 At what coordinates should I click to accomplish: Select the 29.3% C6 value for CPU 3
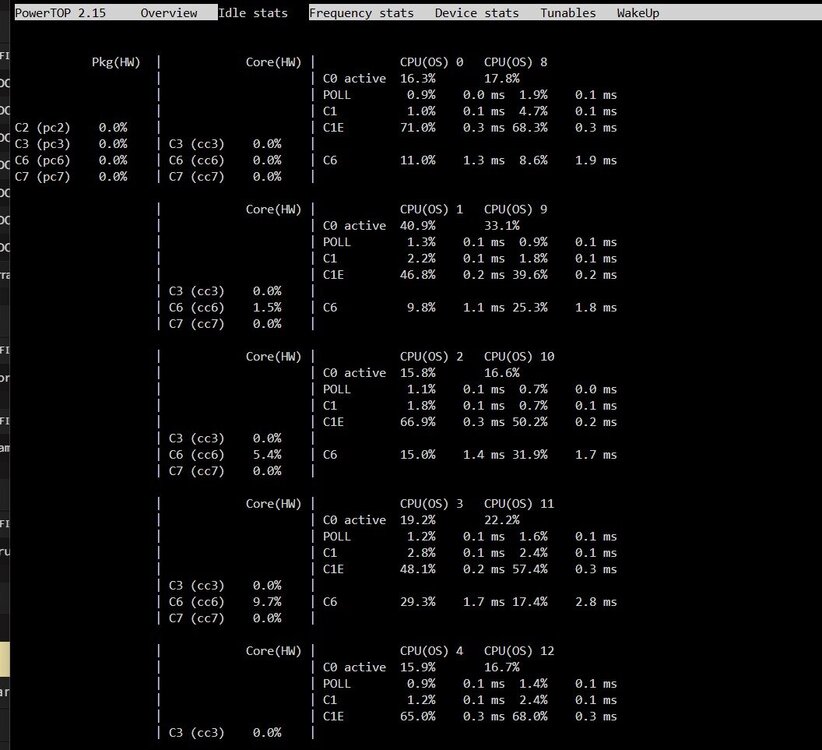click(x=418, y=602)
